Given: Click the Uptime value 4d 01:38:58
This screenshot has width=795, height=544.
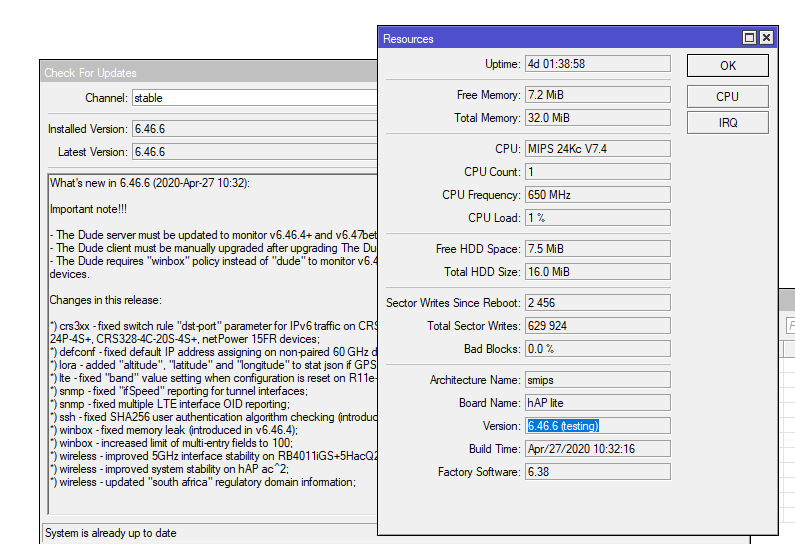Looking at the screenshot, I should point(598,64).
